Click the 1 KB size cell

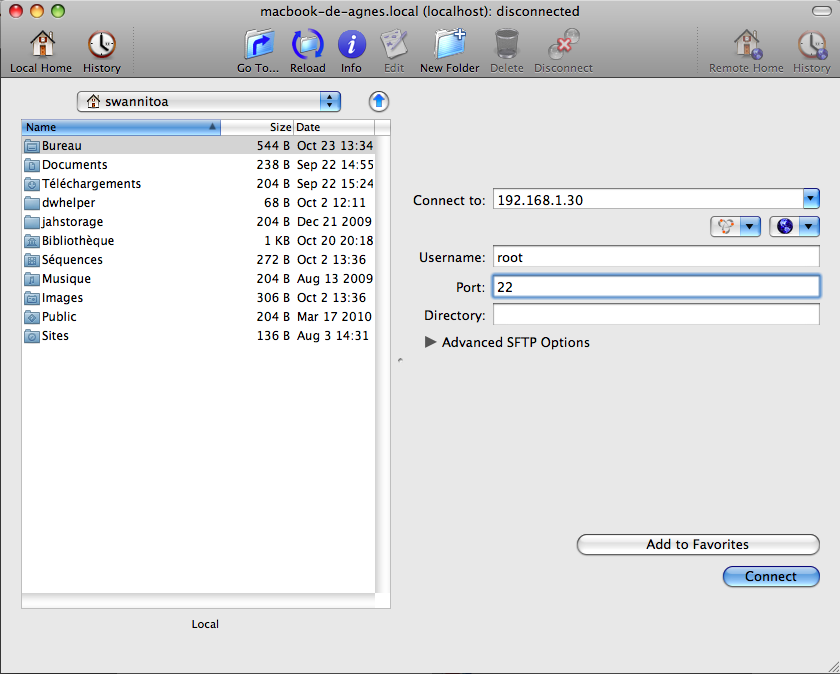tap(276, 241)
